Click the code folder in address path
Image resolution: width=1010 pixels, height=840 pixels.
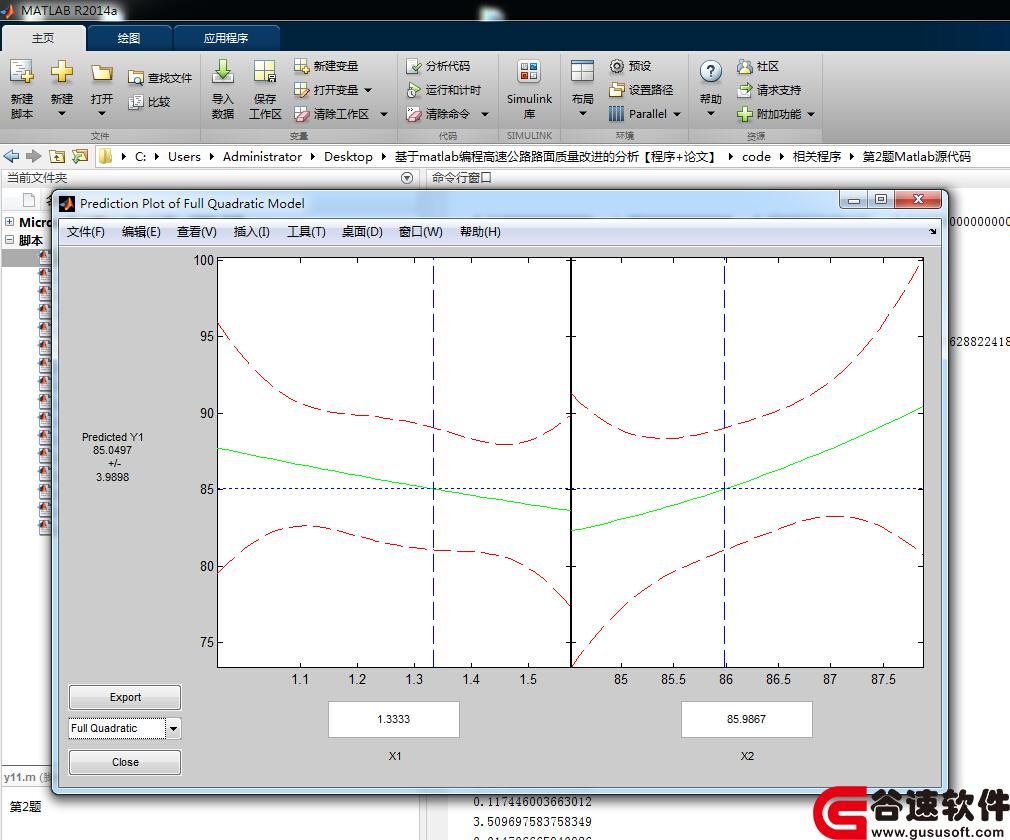tap(756, 157)
